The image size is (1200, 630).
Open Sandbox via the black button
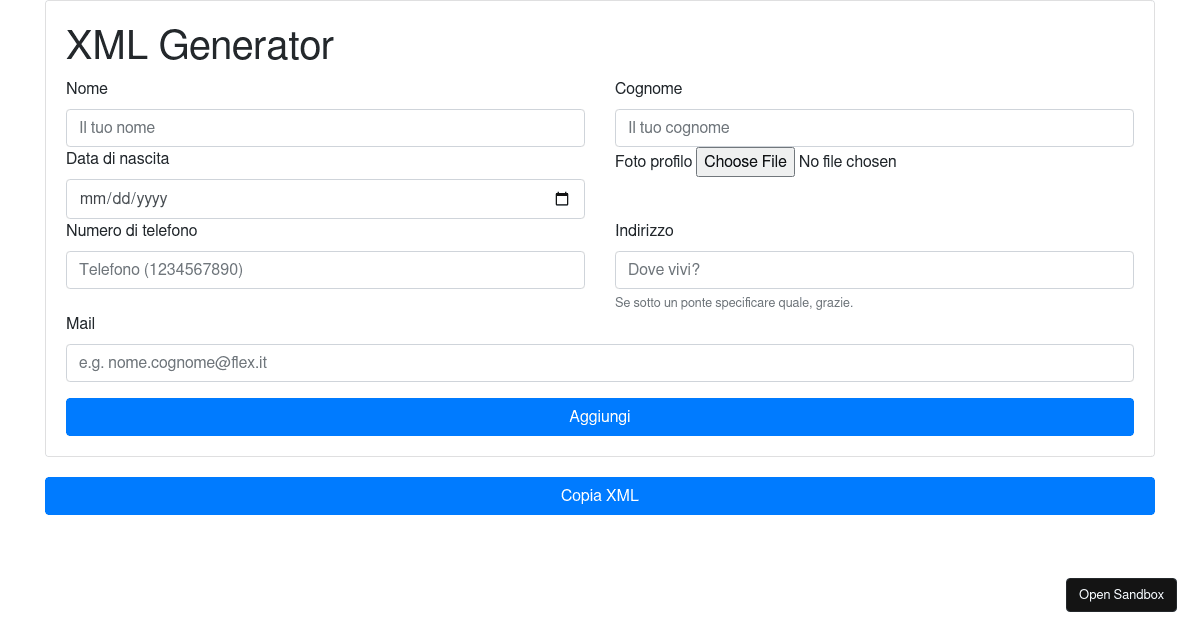coord(1121,595)
